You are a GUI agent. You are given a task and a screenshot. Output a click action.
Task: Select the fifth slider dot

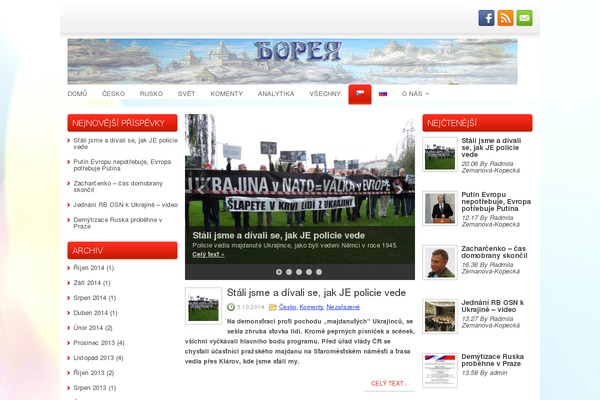pyautogui.click(x=319, y=272)
